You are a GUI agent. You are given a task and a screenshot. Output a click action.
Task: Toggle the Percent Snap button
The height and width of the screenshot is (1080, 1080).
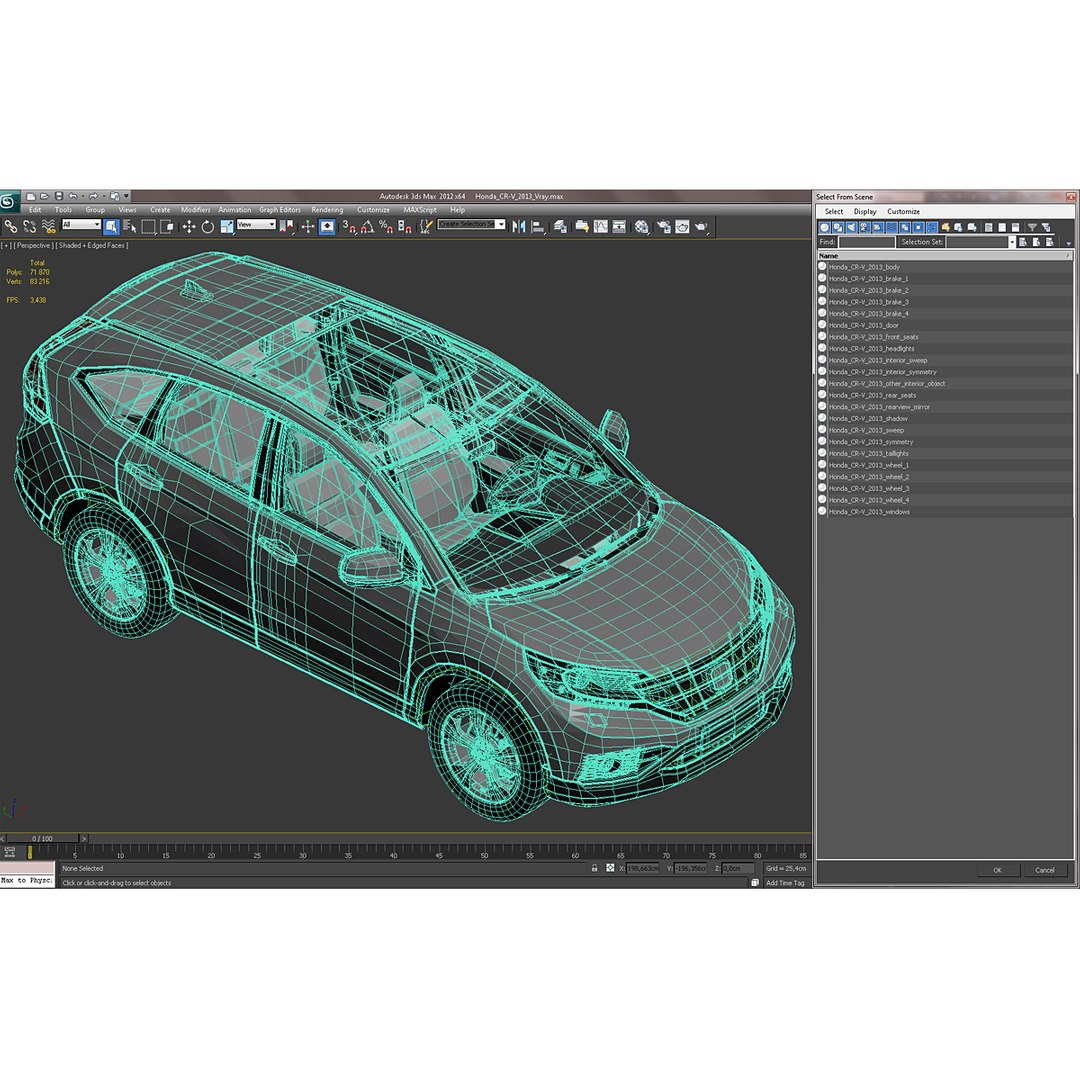386,226
